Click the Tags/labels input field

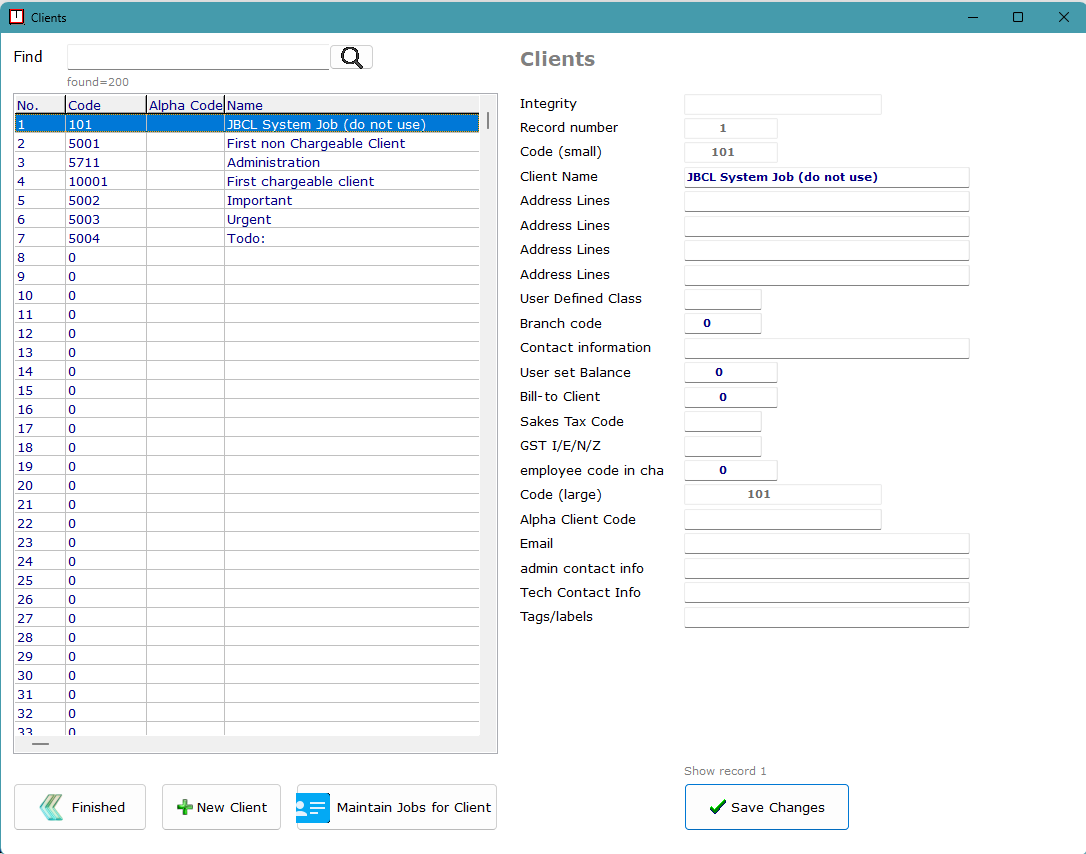(x=826, y=617)
